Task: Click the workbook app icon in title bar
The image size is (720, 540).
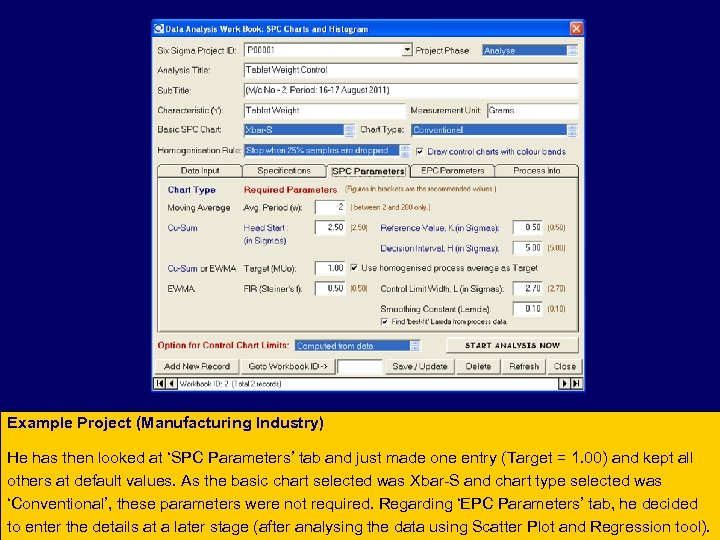Action: pos(159,28)
